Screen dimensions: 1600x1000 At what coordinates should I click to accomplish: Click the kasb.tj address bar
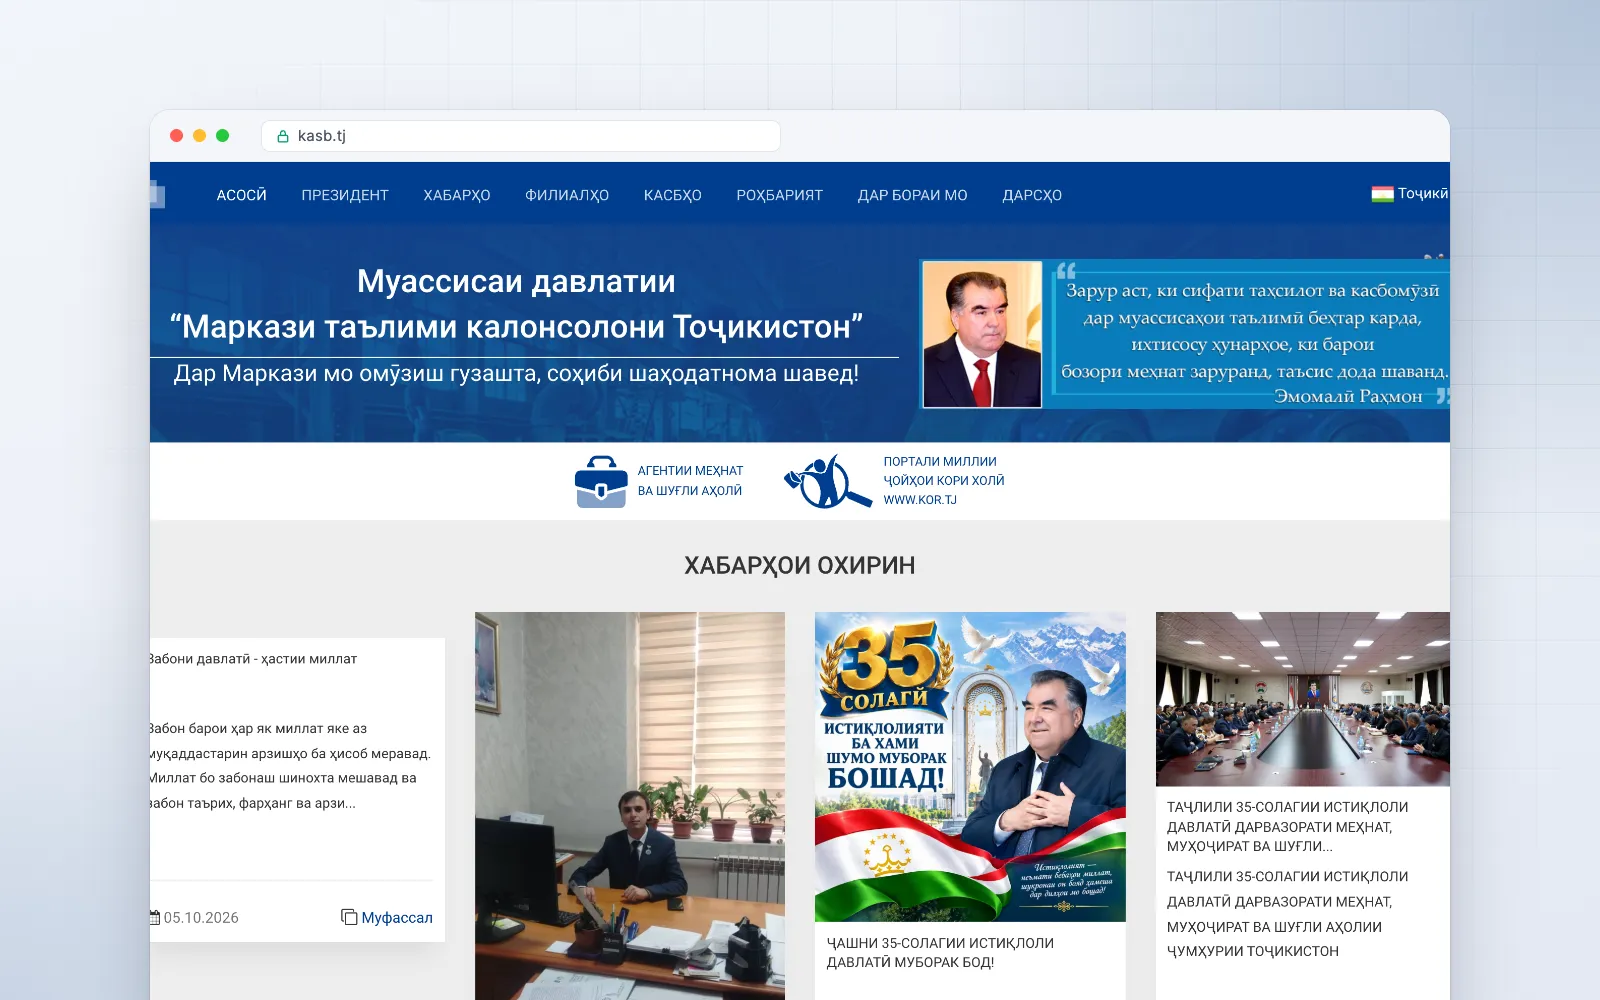tap(521, 136)
